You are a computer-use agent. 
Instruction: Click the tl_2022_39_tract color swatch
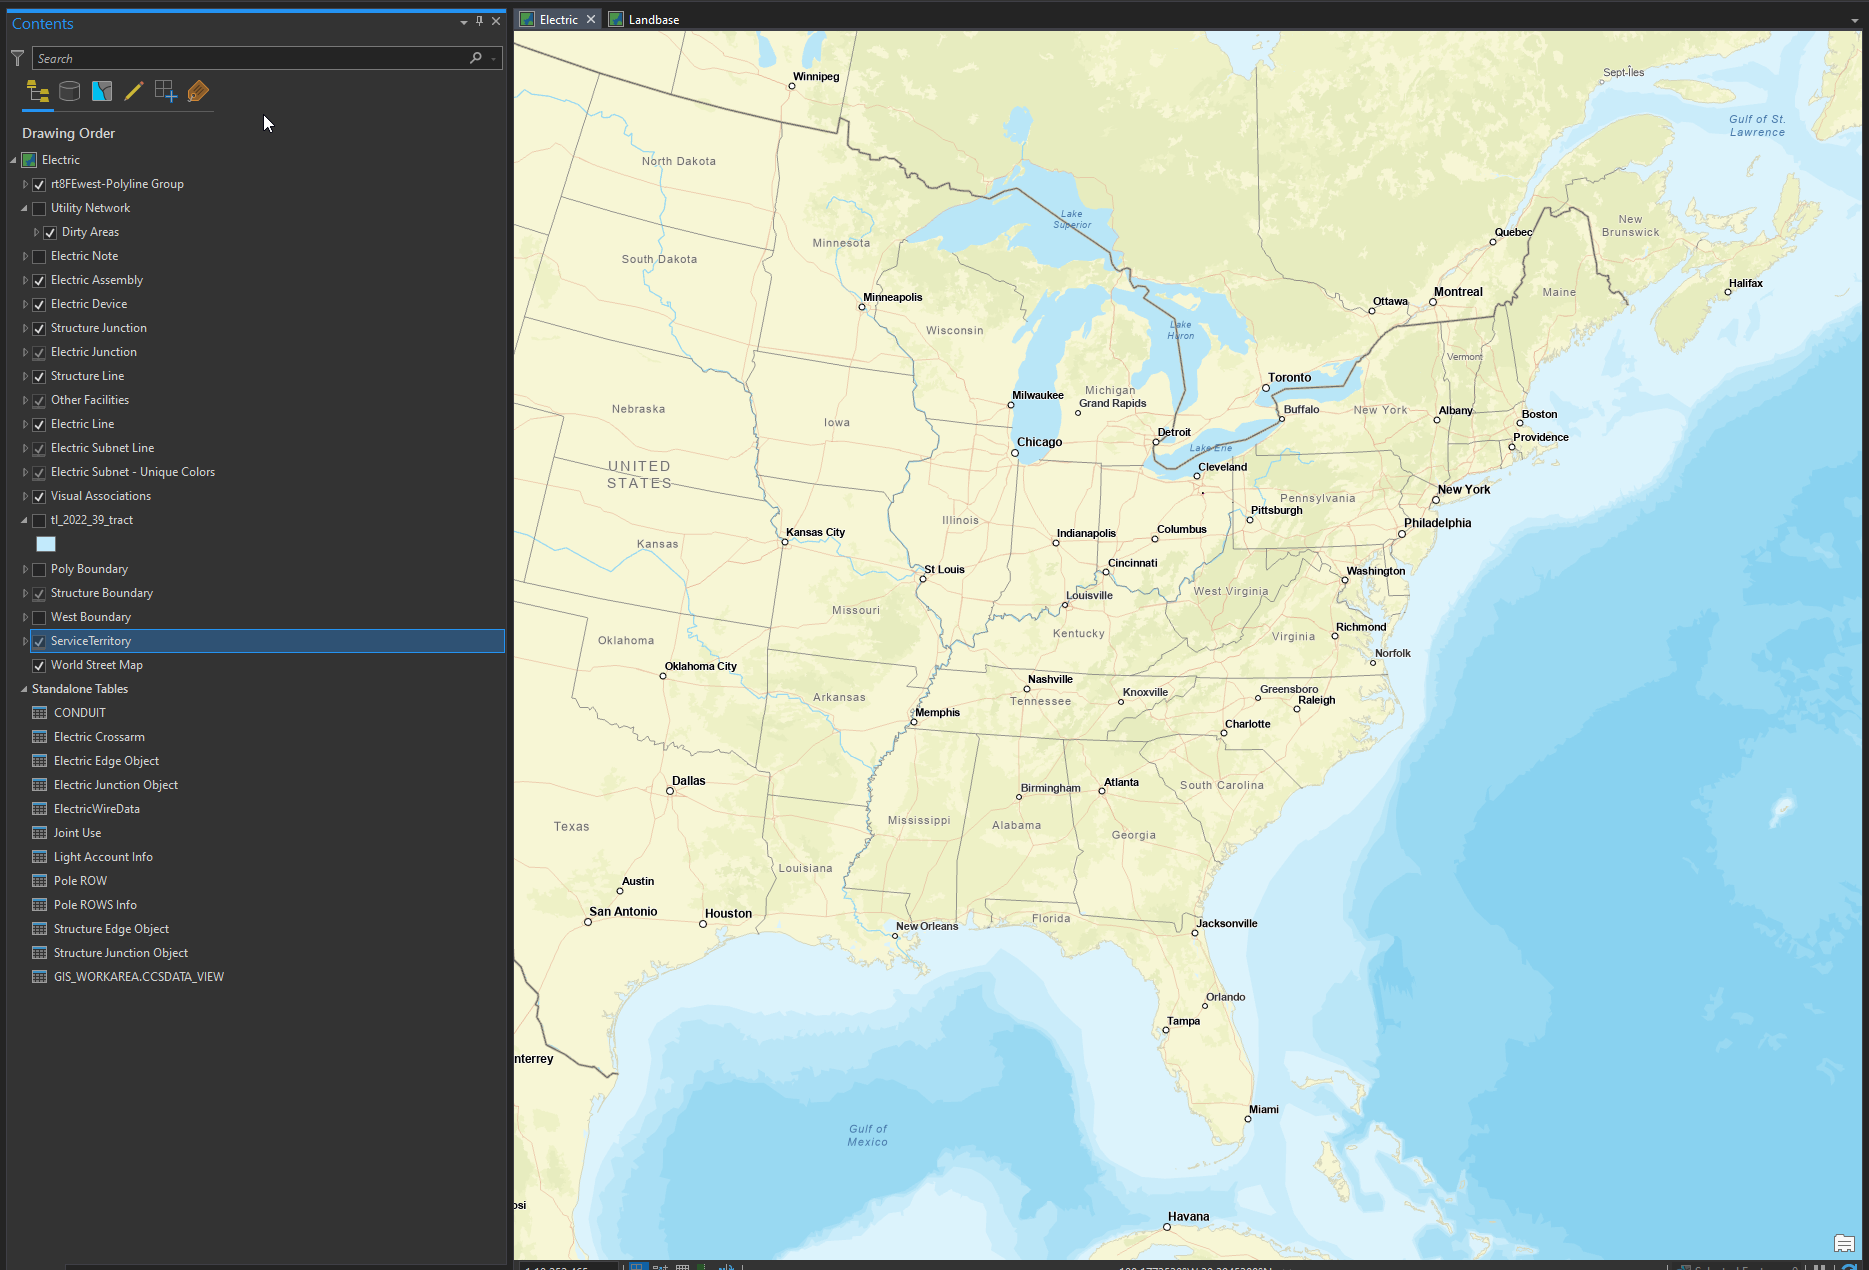click(46, 544)
